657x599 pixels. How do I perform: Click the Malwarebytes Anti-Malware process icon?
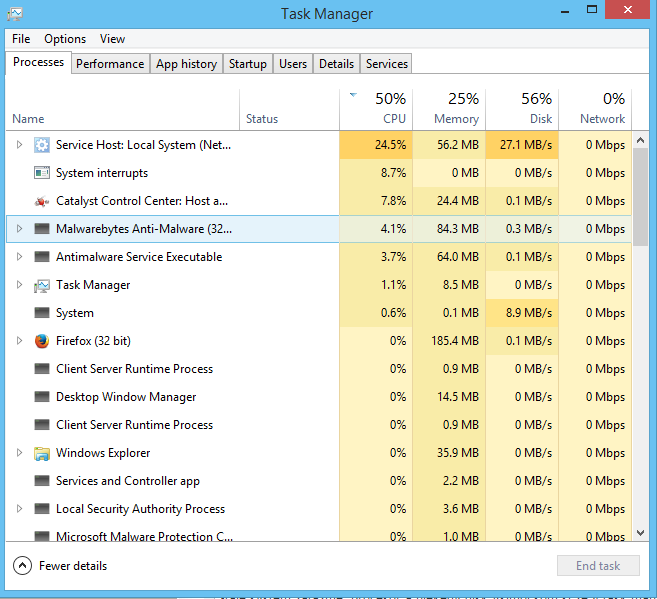[x=41, y=229]
